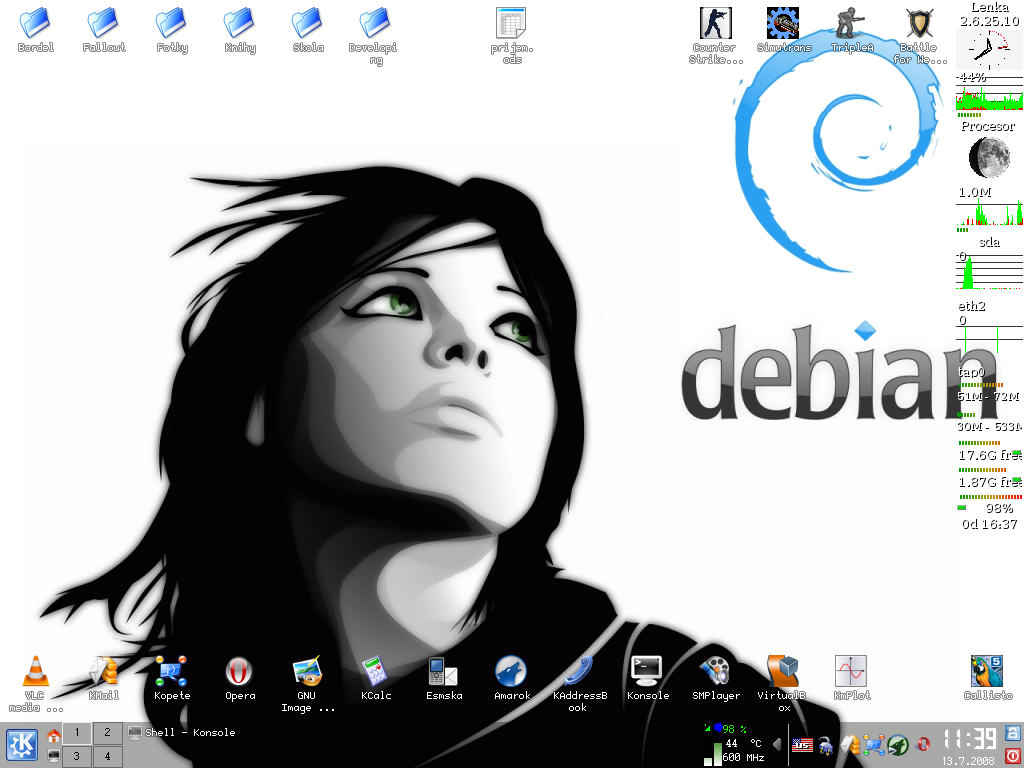Expand the hidden system tray icons arrow

pos(777,744)
